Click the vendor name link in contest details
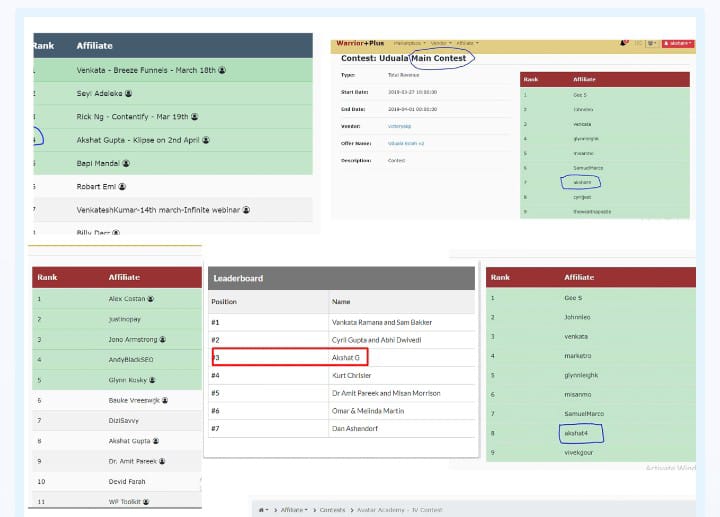Image resolution: width=720 pixels, height=517 pixels. point(400,125)
